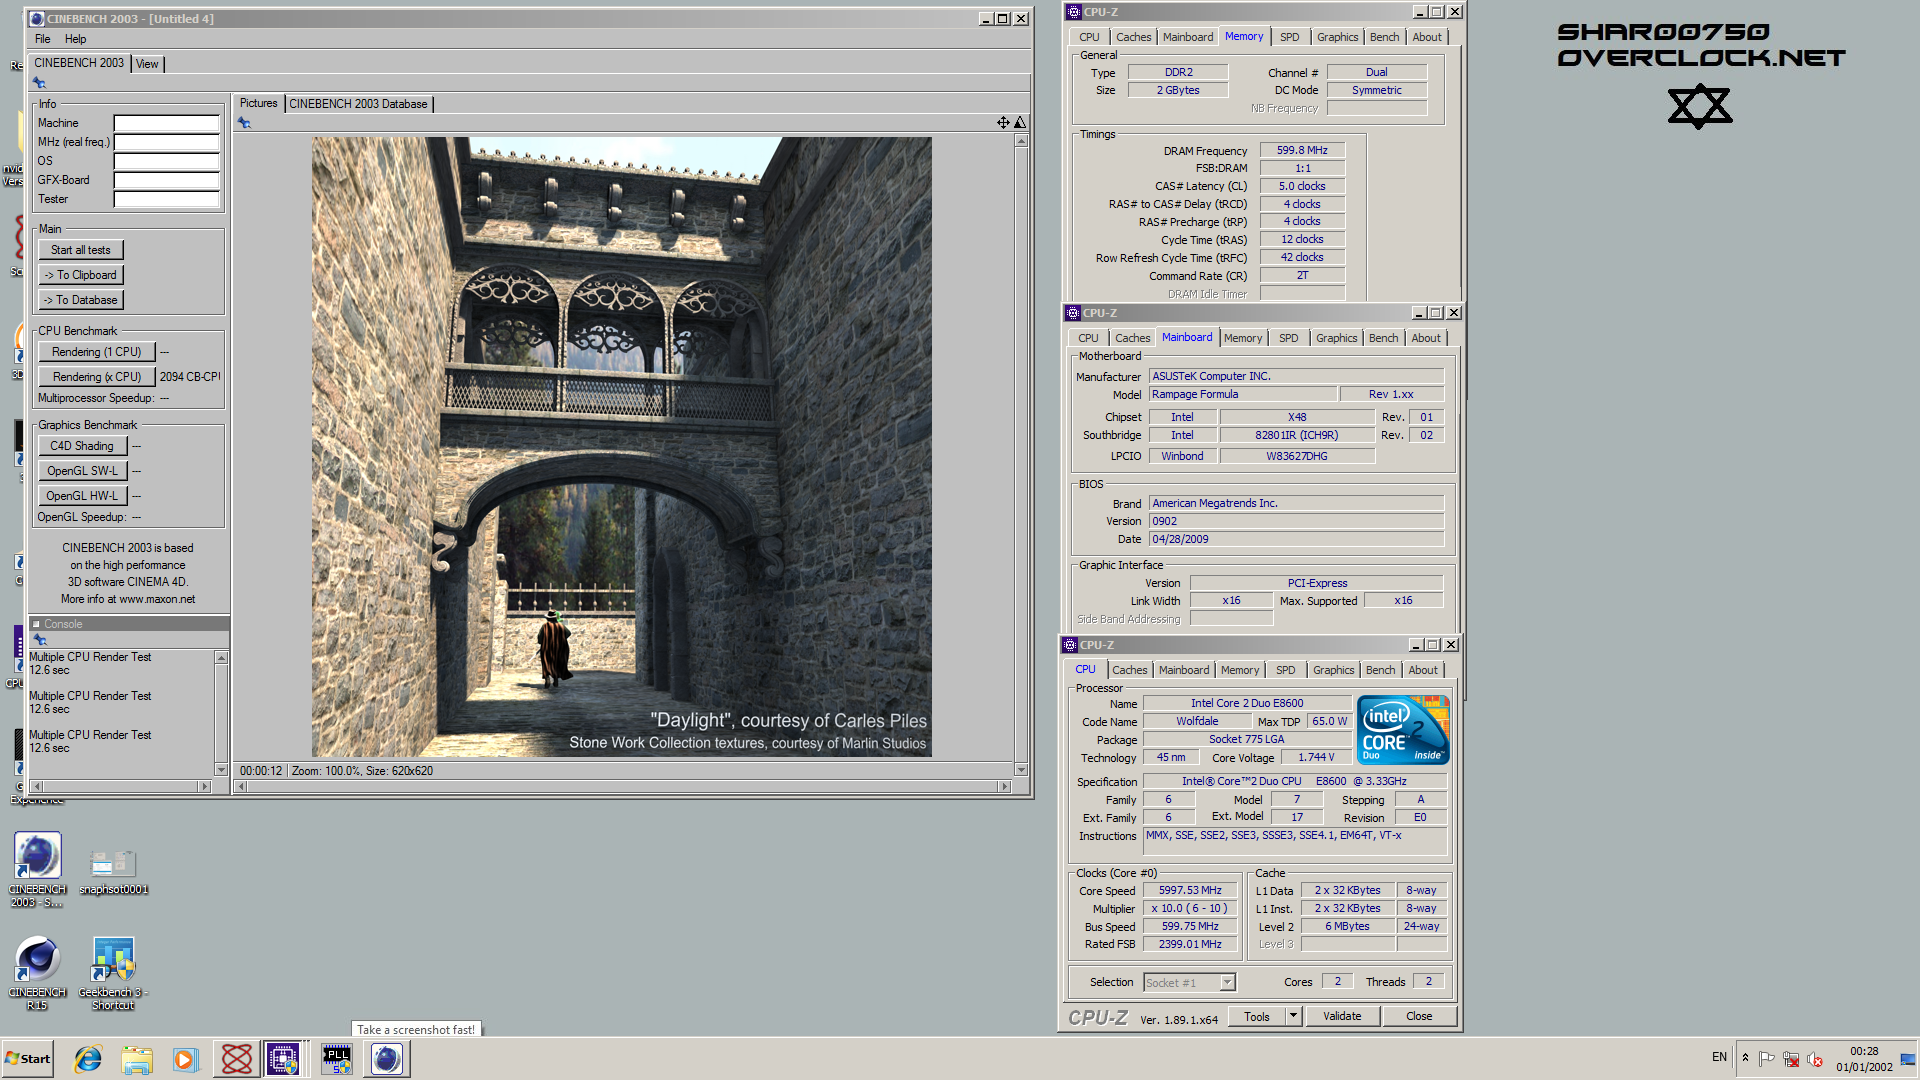Click the Console panel's scroll-up arrow
The image size is (1920, 1080).
coord(221,657)
